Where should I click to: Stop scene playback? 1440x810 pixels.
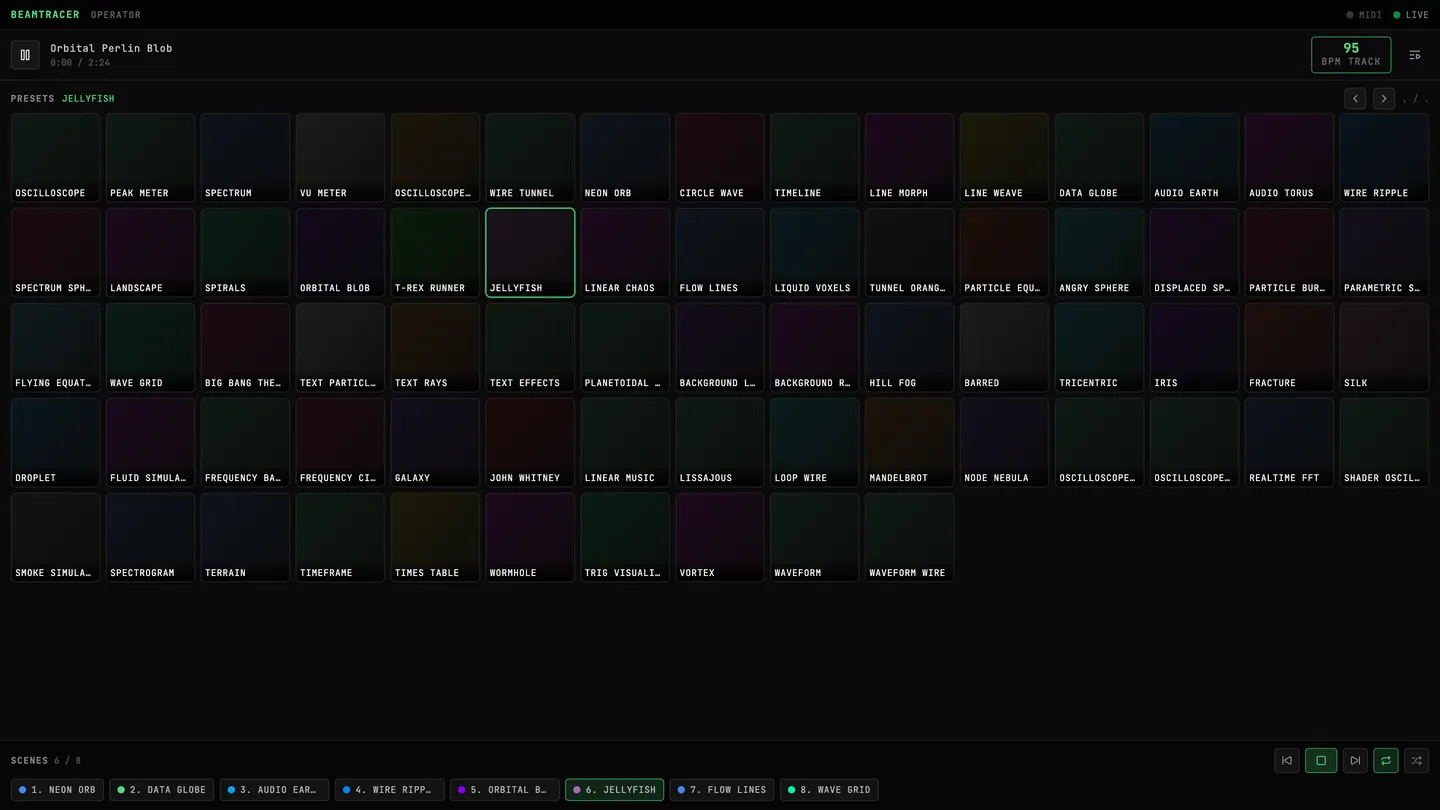1321,760
